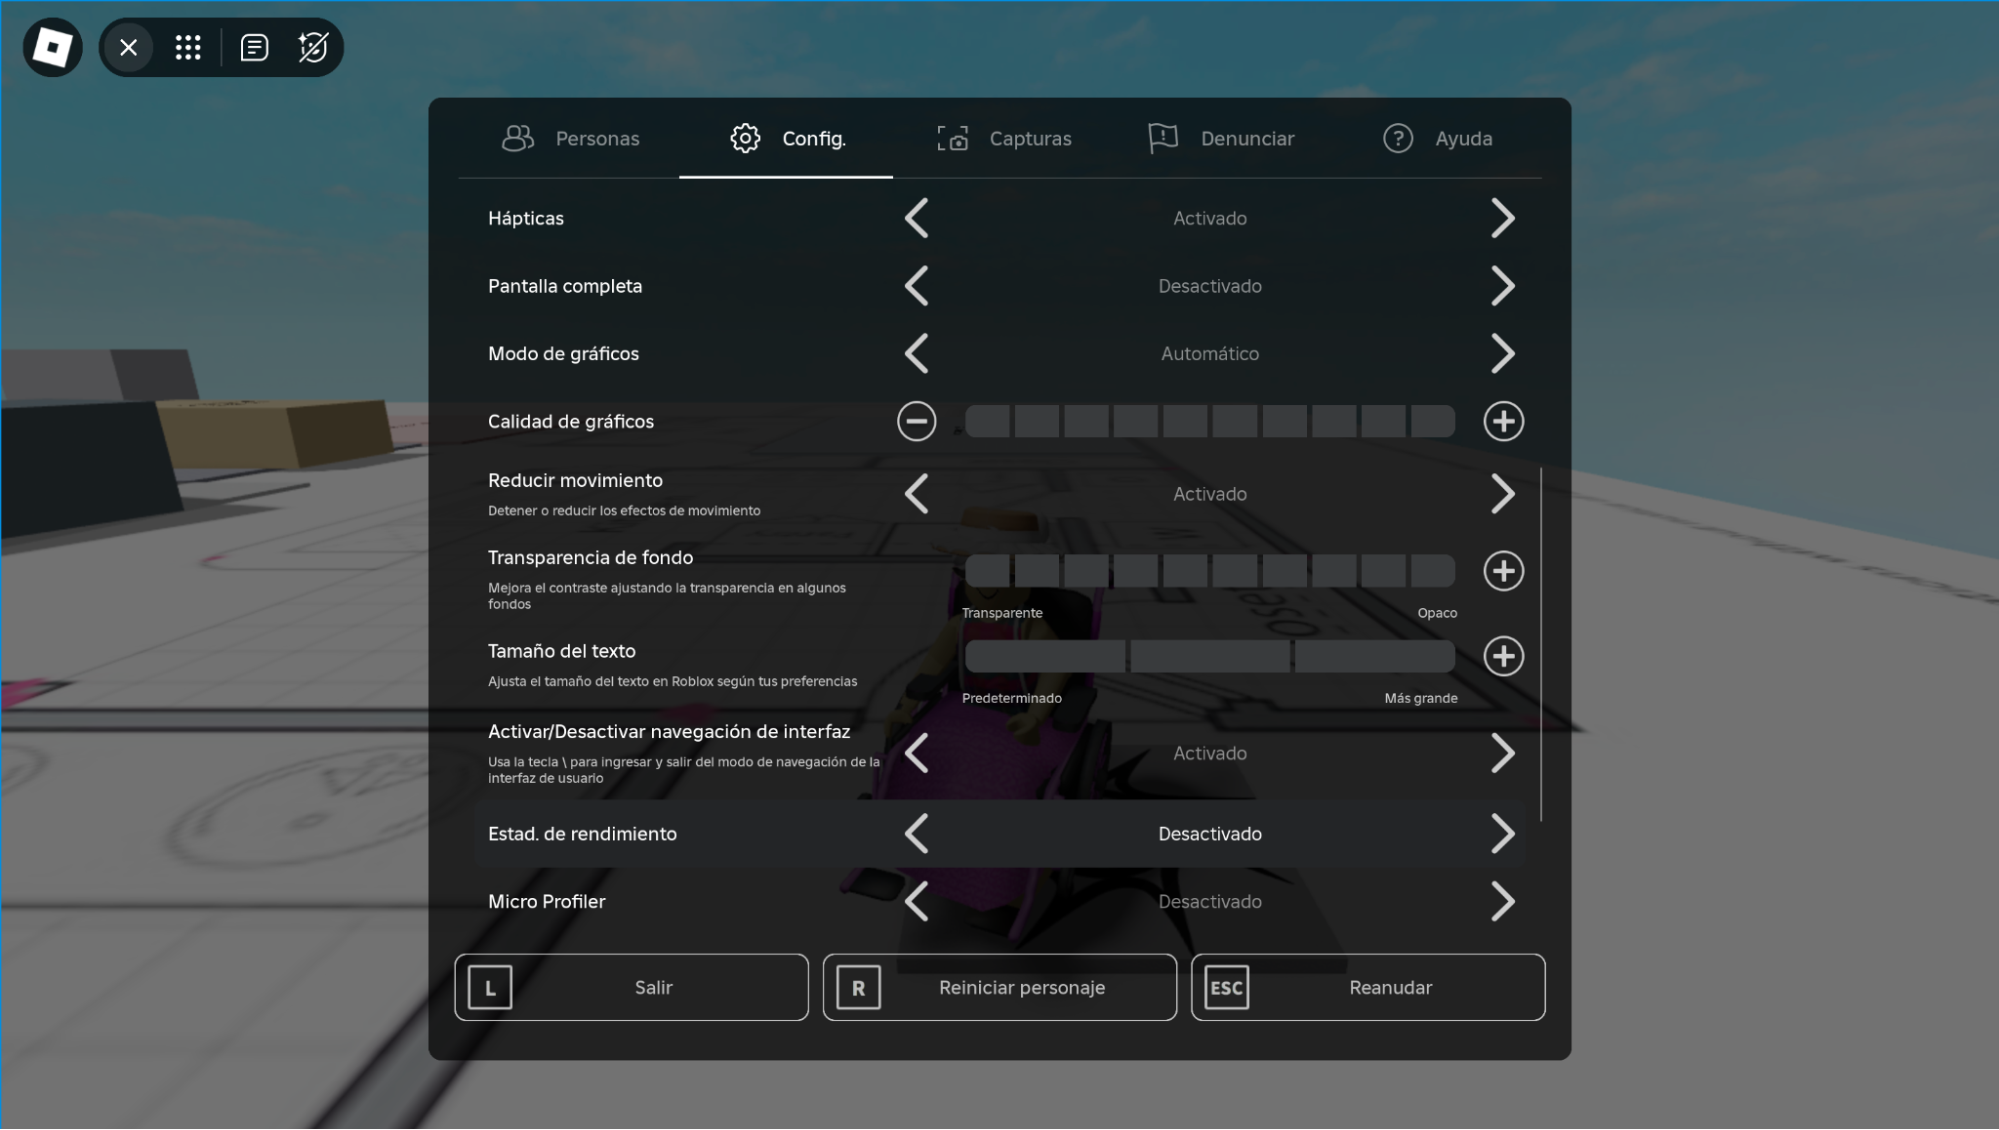
Task: Switch to the Capturas tab
Action: tap(1005, 138)
